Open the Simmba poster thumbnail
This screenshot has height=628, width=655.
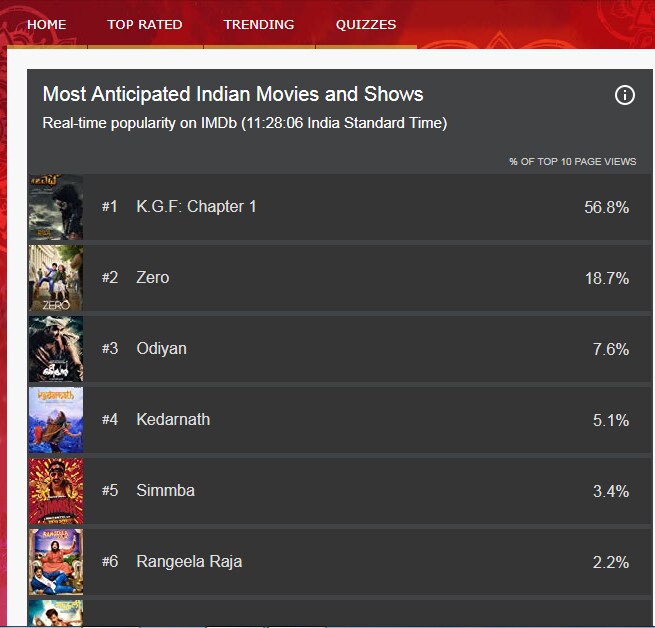56,491
